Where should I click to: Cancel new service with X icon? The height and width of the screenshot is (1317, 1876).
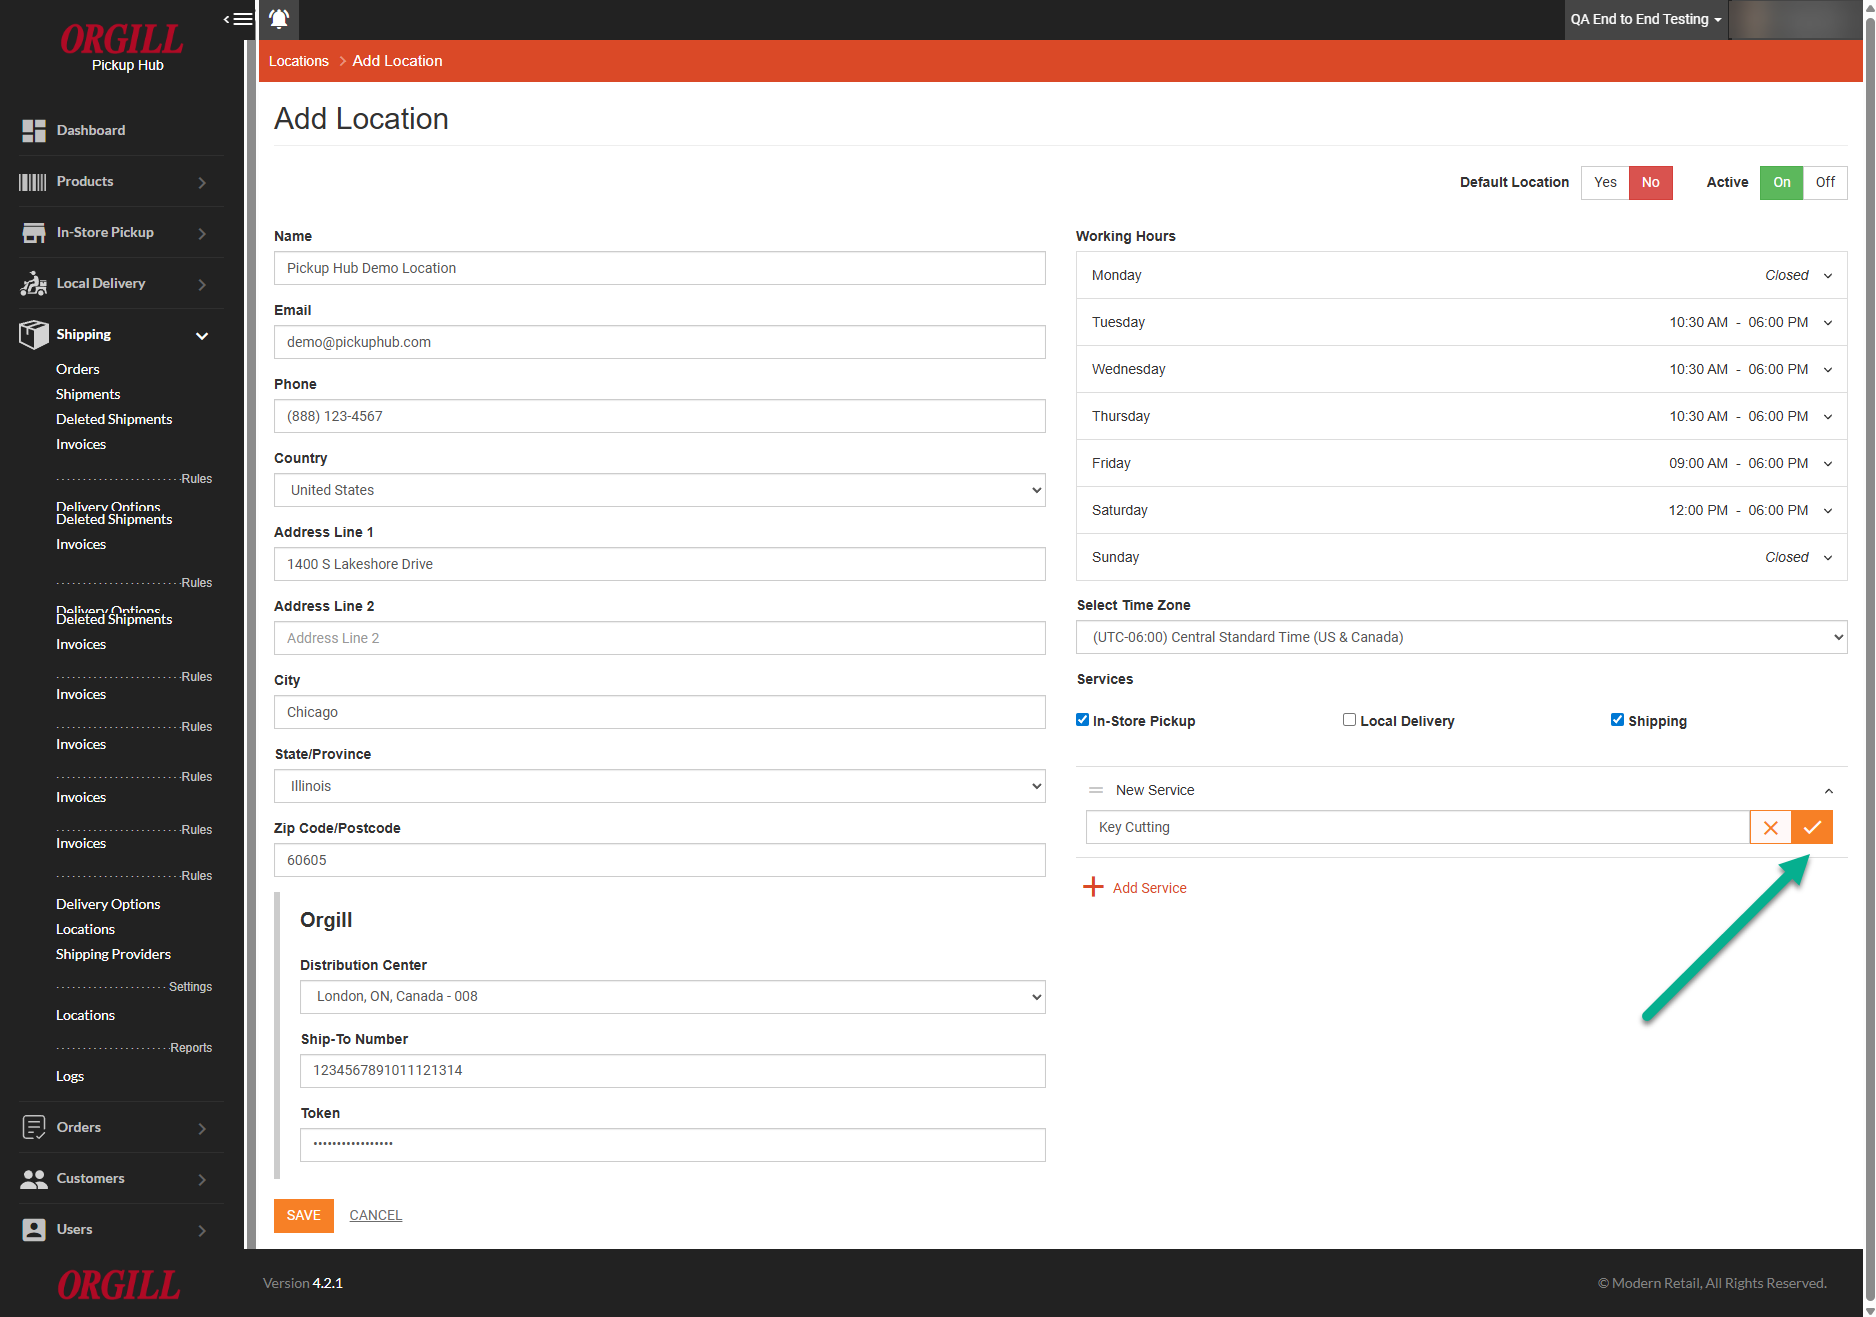tap(1770, 828)
